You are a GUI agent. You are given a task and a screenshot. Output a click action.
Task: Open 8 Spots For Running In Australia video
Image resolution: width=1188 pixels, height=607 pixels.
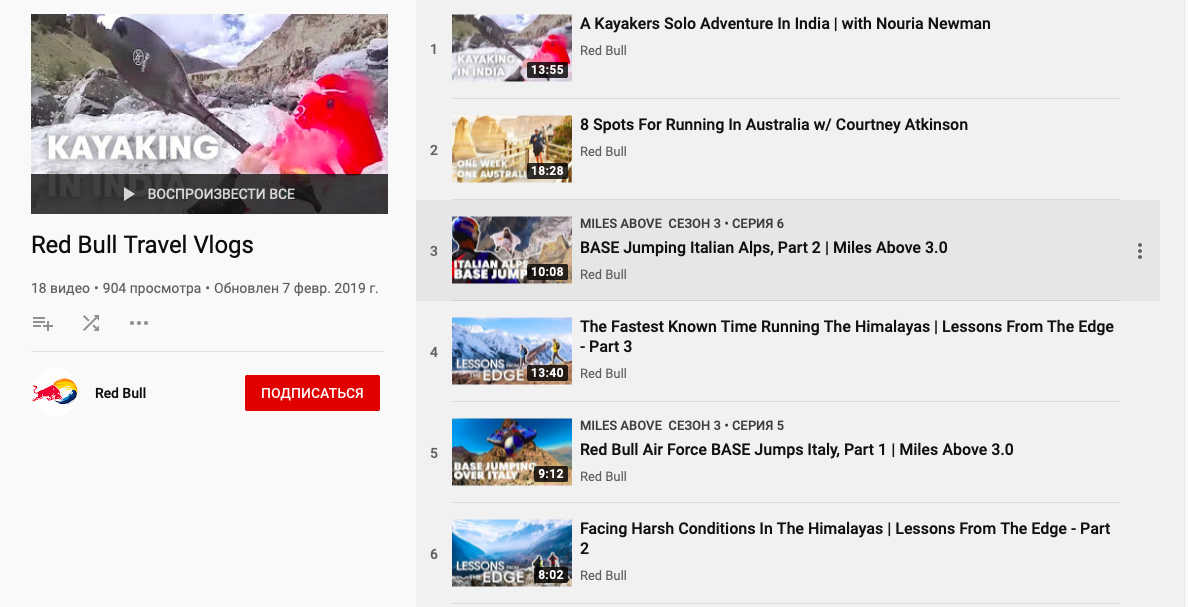click(774, 124)
